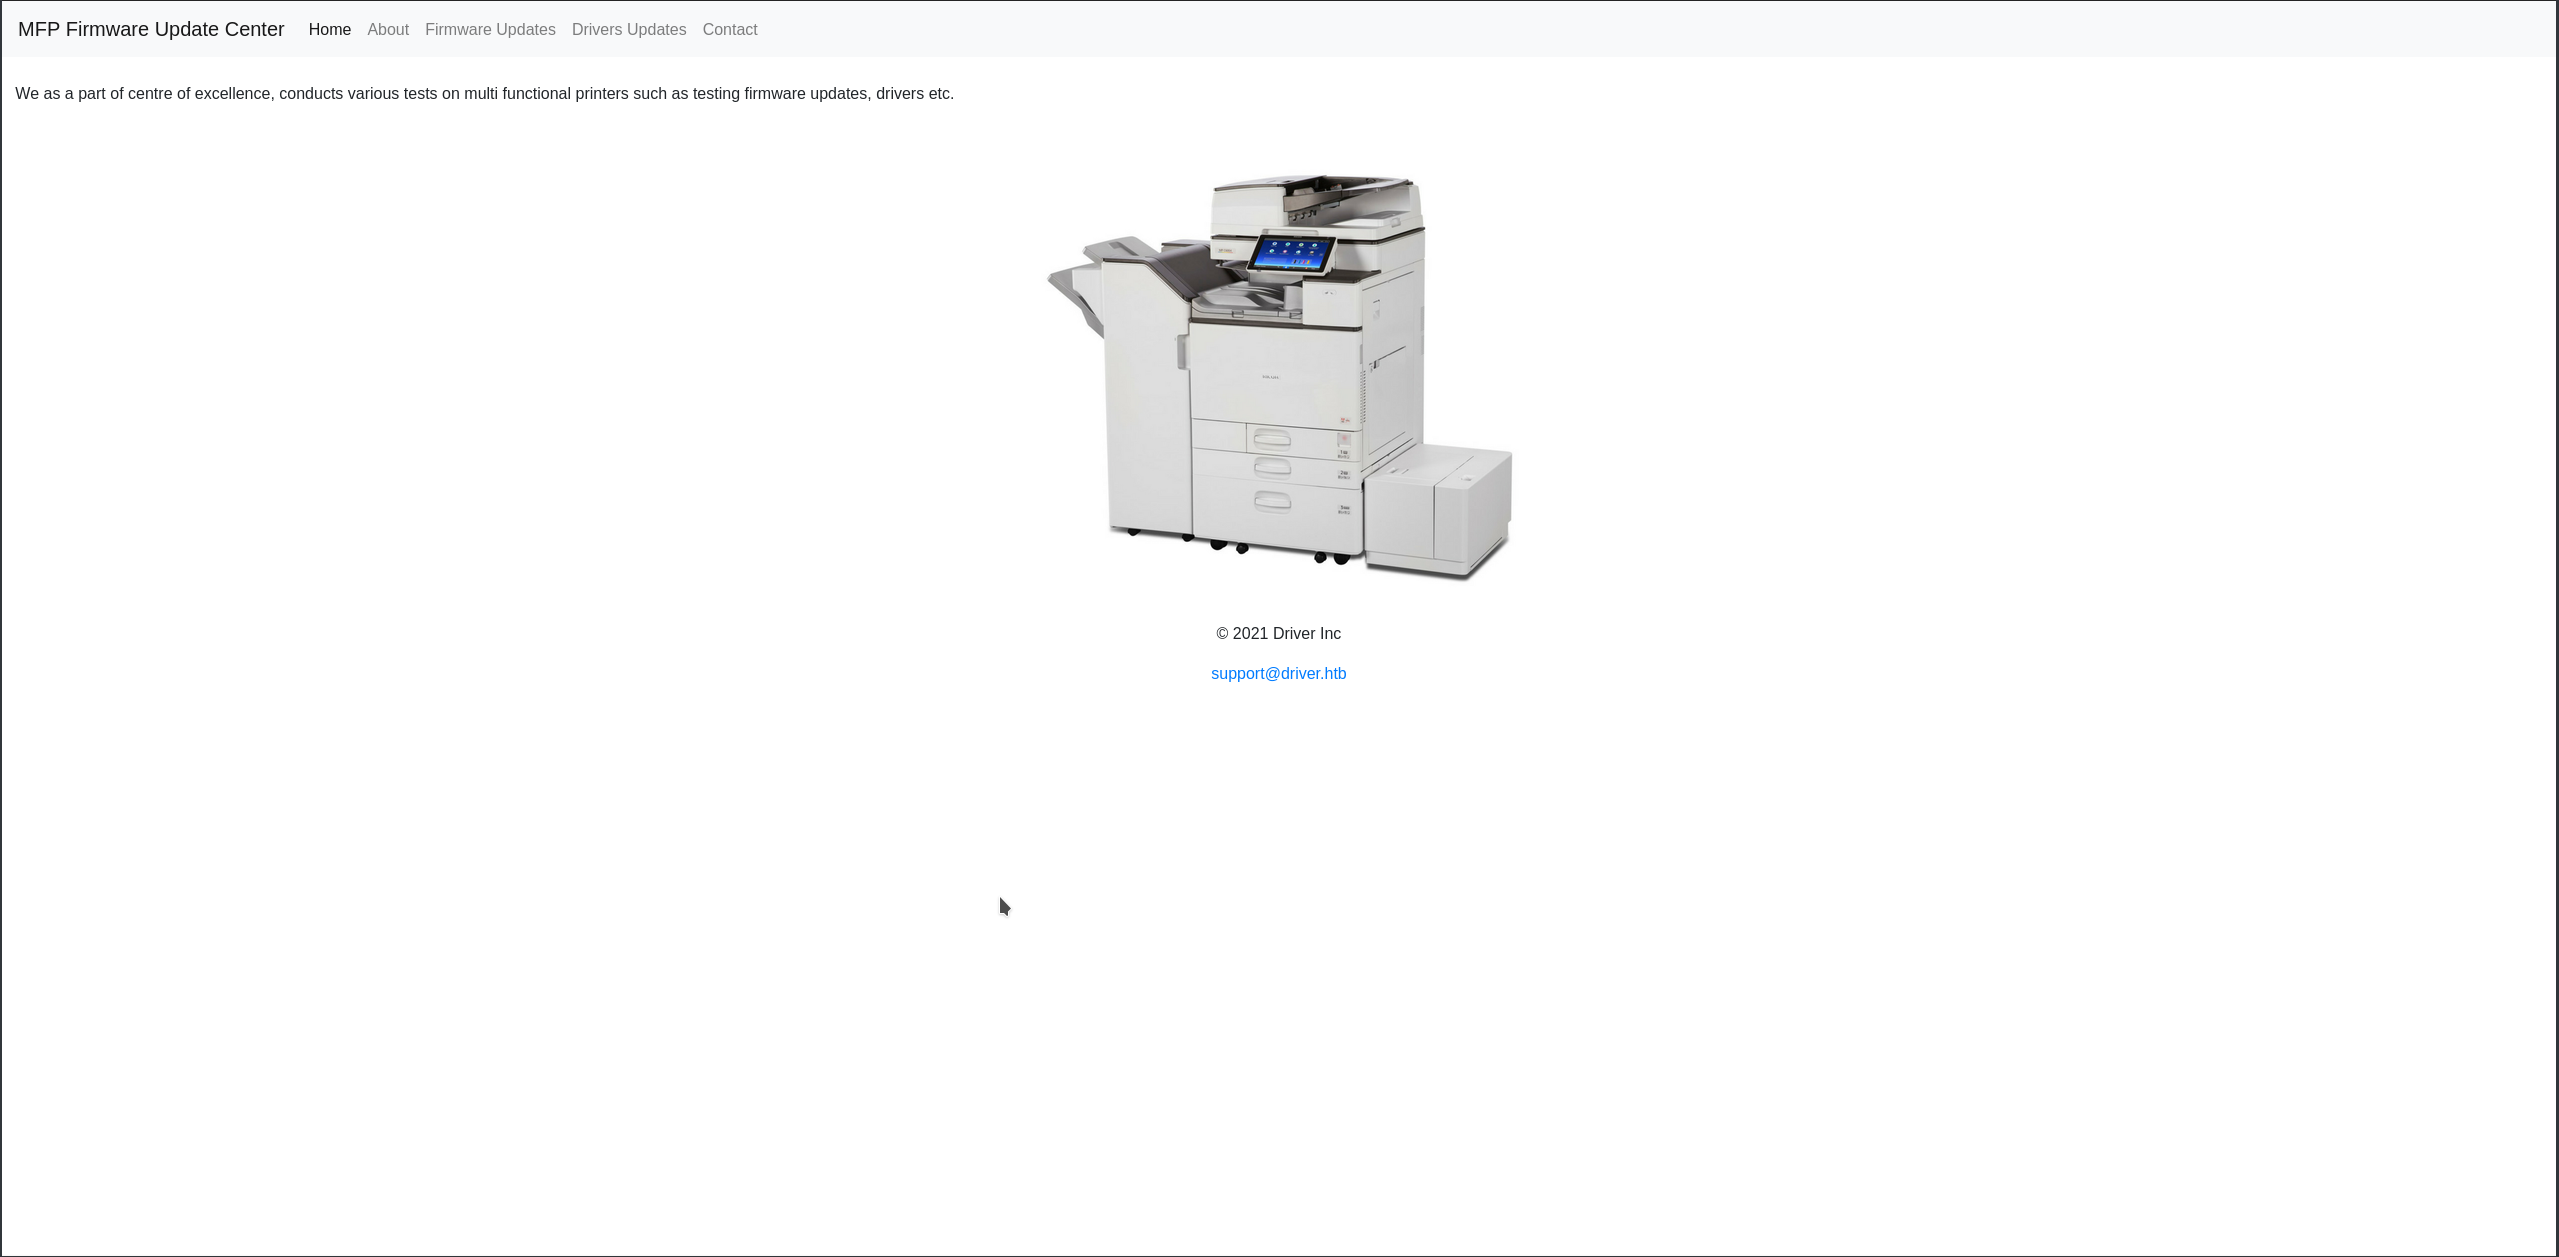Click the printer's blue touchscreen panel
The image size is (2559, 1257).
(x=1291, y=253)
